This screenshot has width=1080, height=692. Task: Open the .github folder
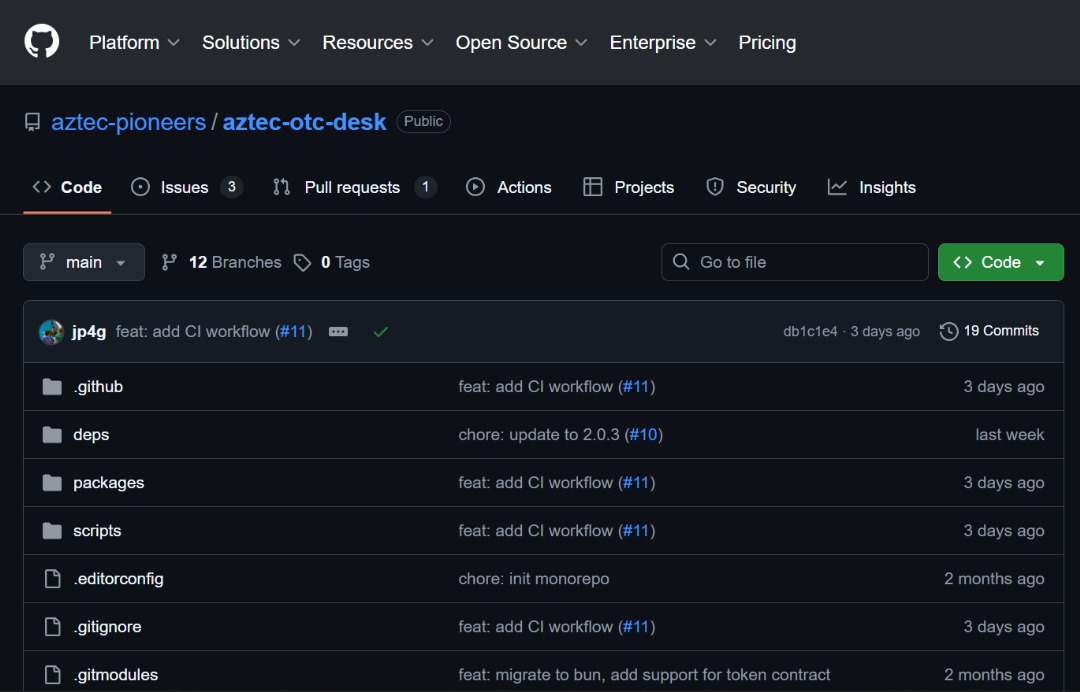point(98,387)
